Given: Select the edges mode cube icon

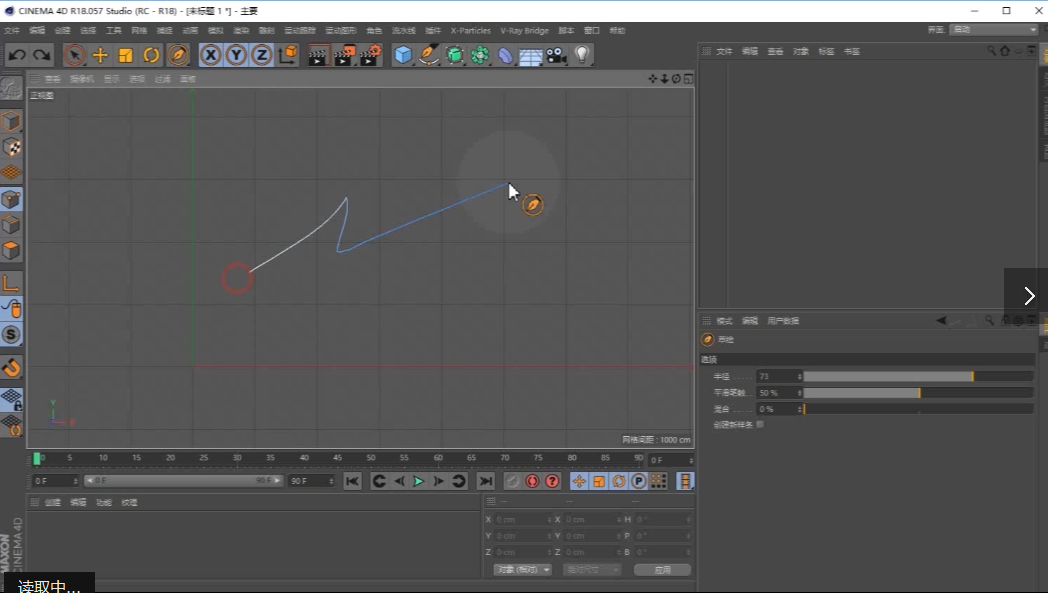Looking at the screenshot, I should (11, 225).
